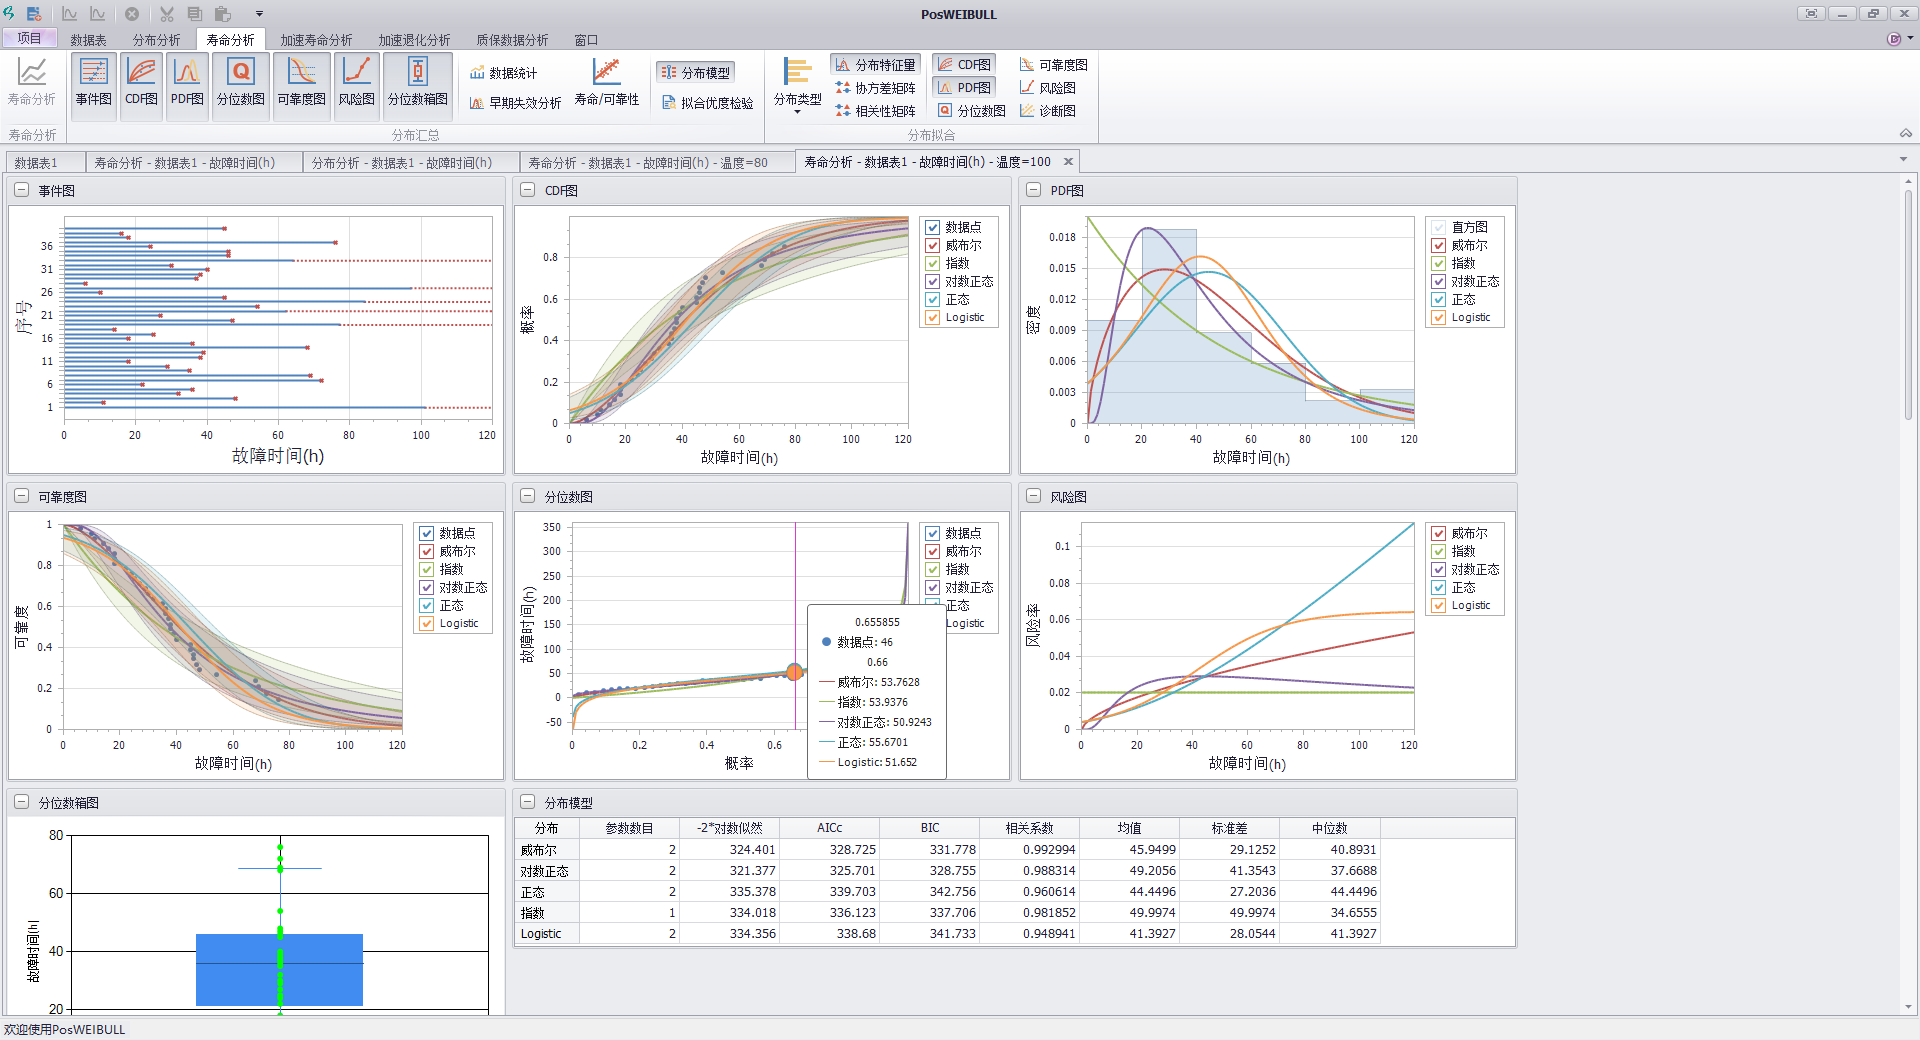The height and width of the screenshot is (1040, 1920).
Task: Click the large CDF图 icon in 分布汇总
Action: coord(141,84)
